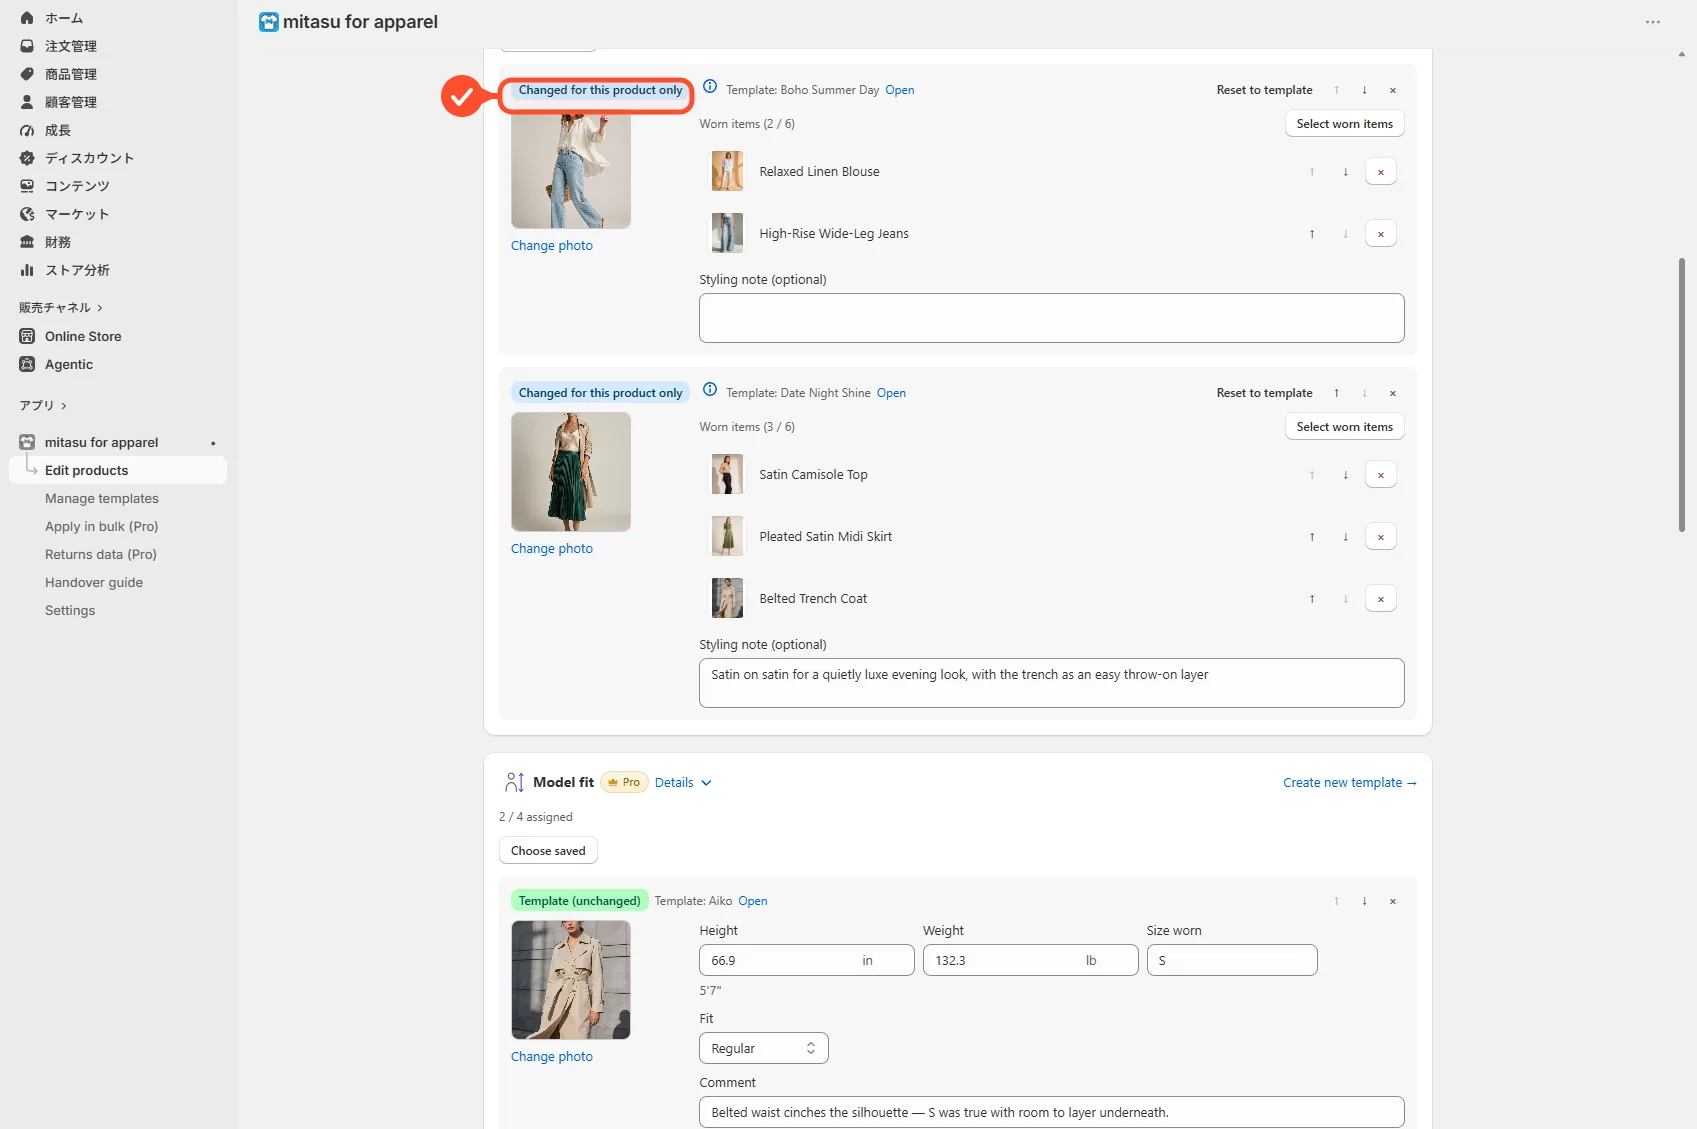Open the 商品管理 products tag icon
The image size is (1697, 1129).
click(x=27, y=74)
